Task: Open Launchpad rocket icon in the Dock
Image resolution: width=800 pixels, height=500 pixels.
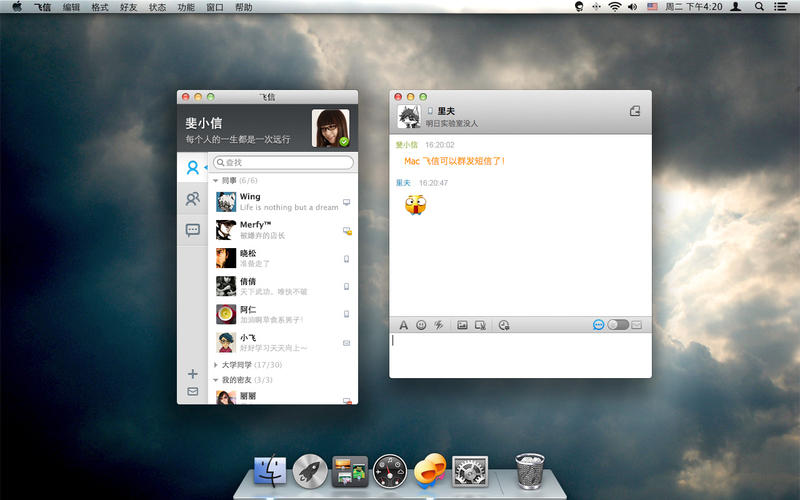Action: tap(310, 470)
